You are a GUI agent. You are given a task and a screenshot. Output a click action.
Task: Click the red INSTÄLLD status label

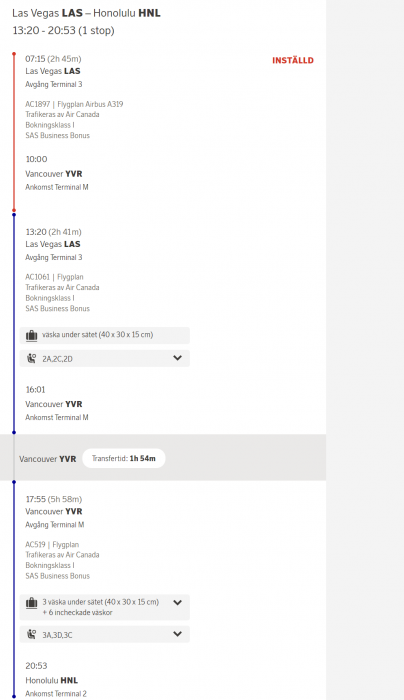coord(293,60)
